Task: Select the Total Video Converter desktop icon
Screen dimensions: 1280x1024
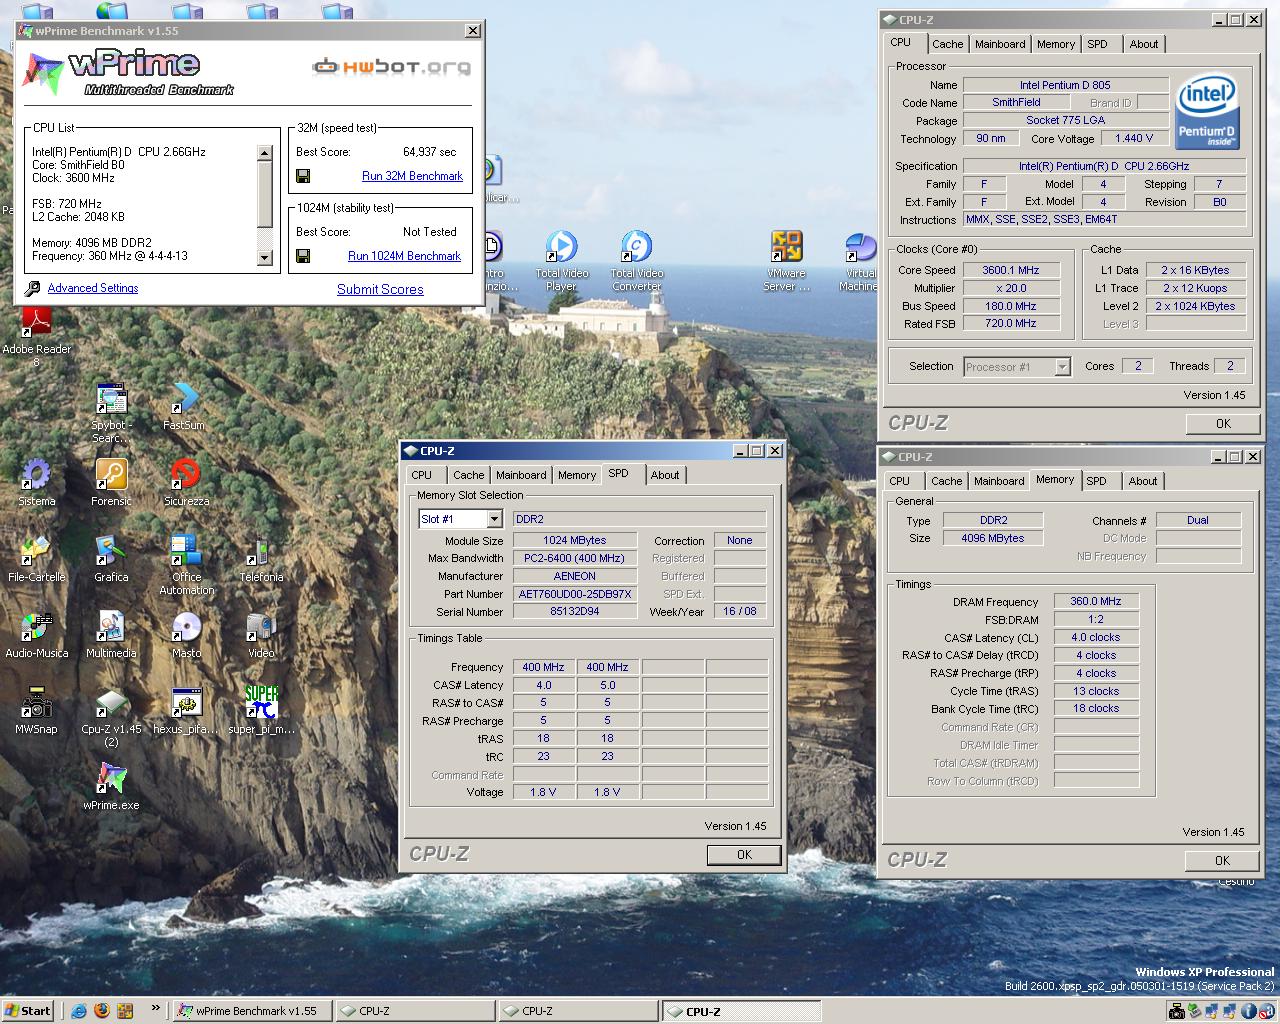Action: [x=637, y=247]
